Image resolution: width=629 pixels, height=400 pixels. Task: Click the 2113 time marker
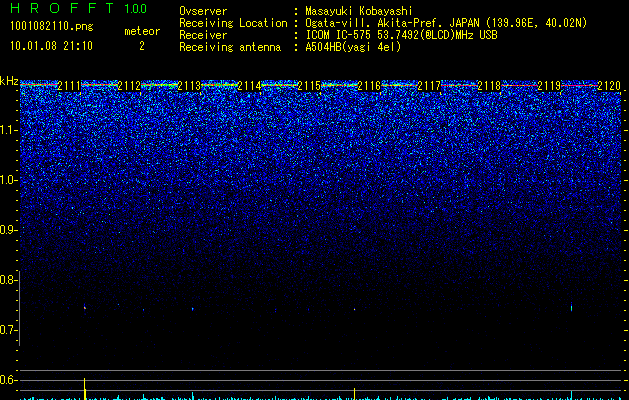(x=189, y=86)
